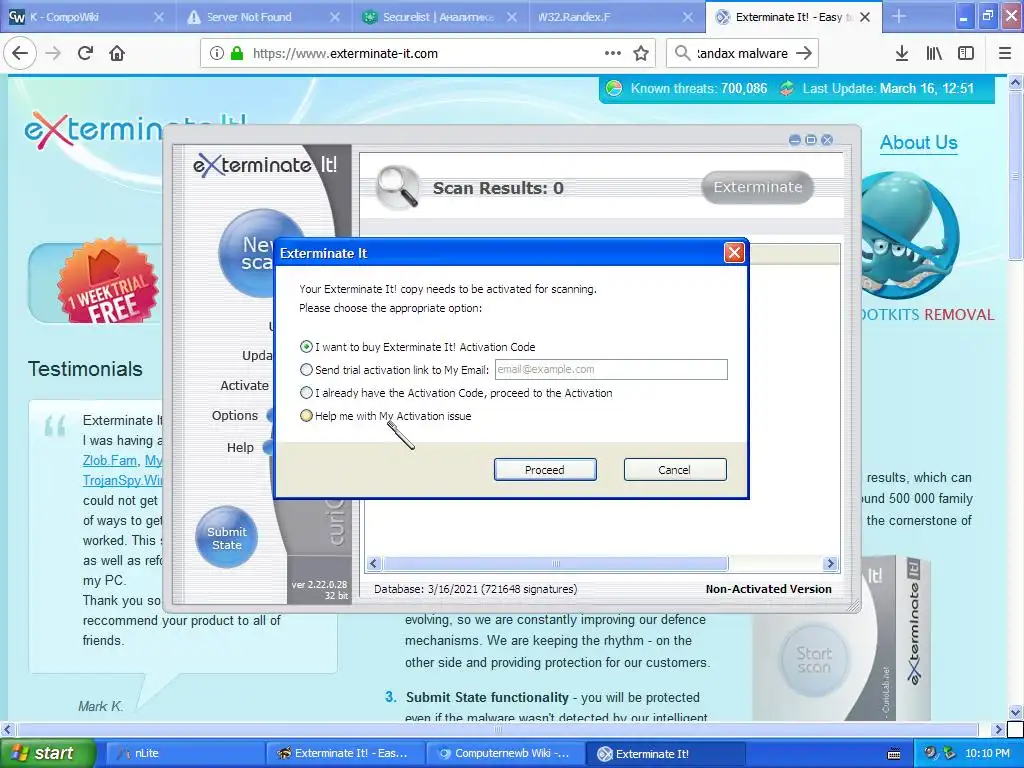The image size is (1024, 768).
Task: Open the Windows start button
Action: tap(46, 754)
